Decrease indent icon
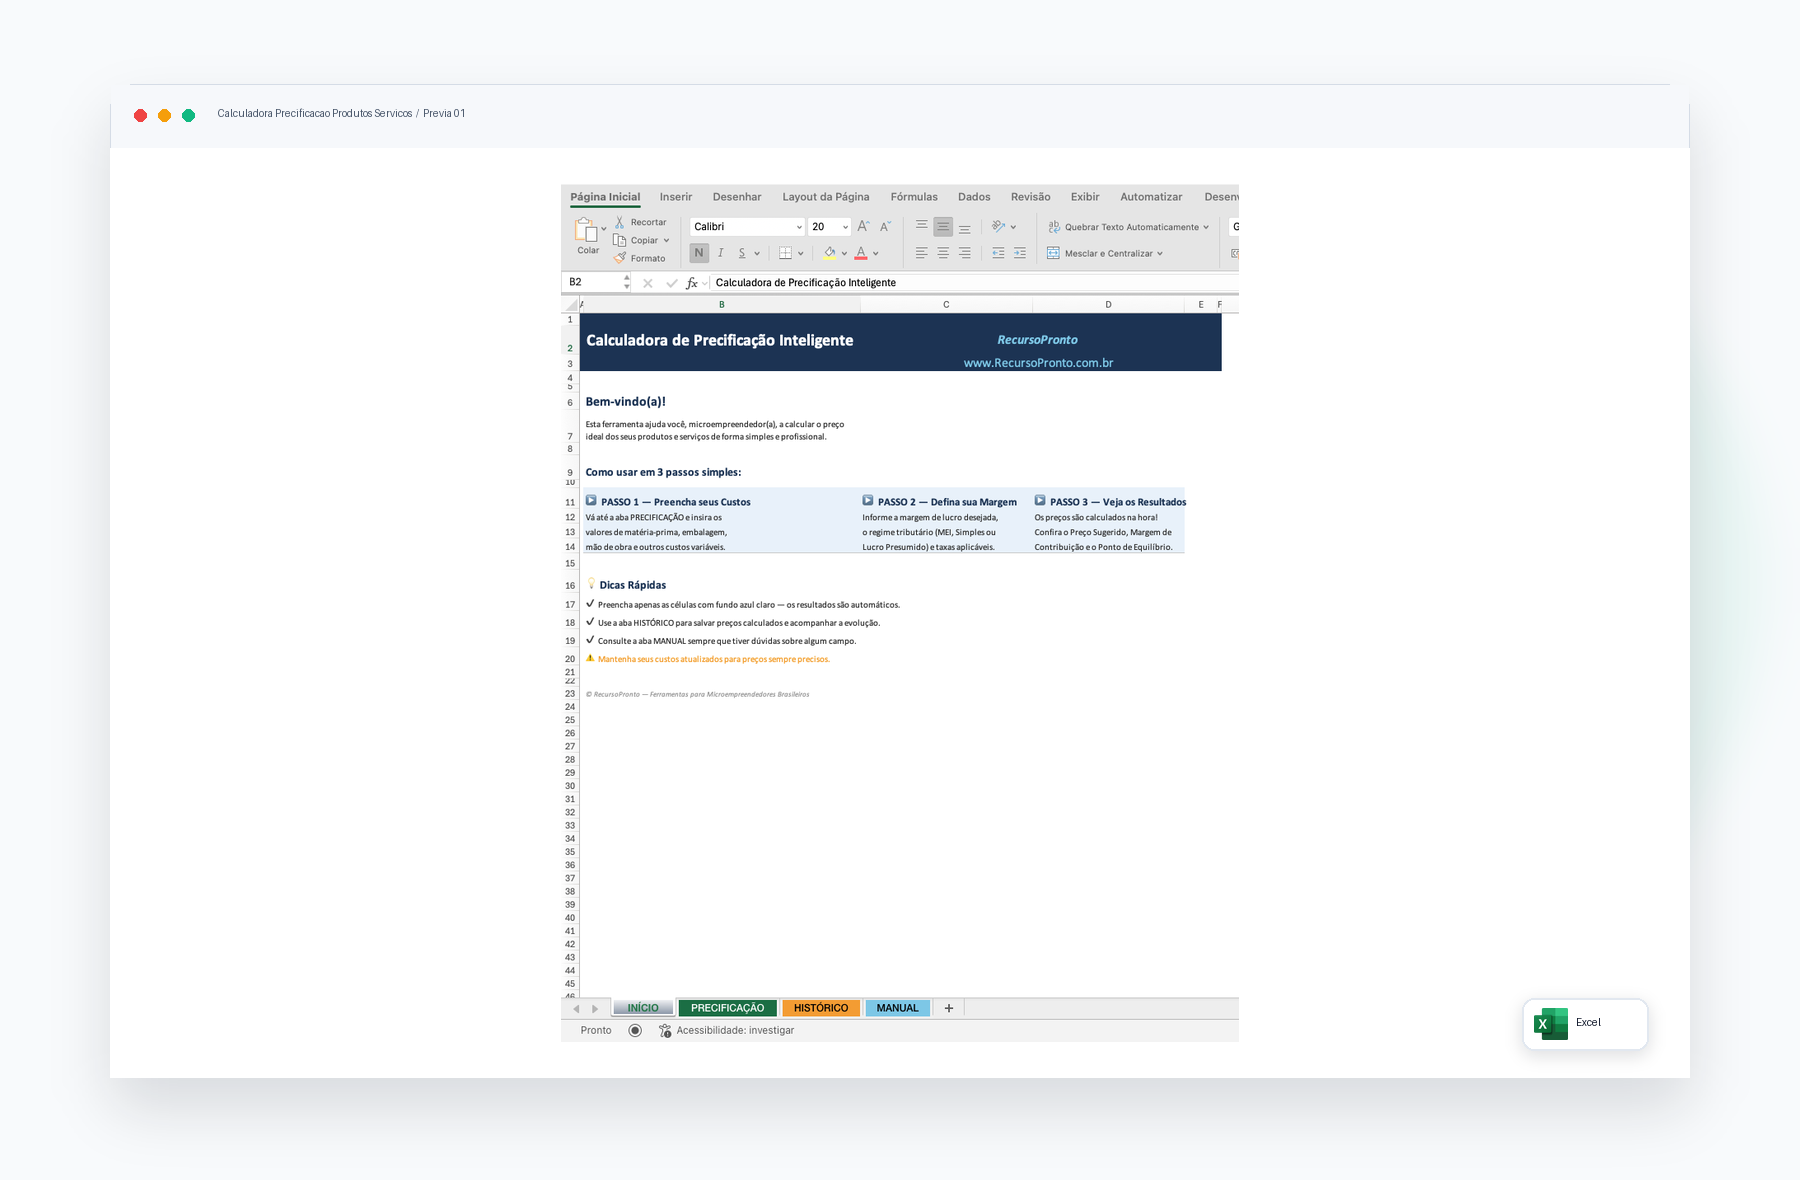1800x1180 pixels. 998,253
